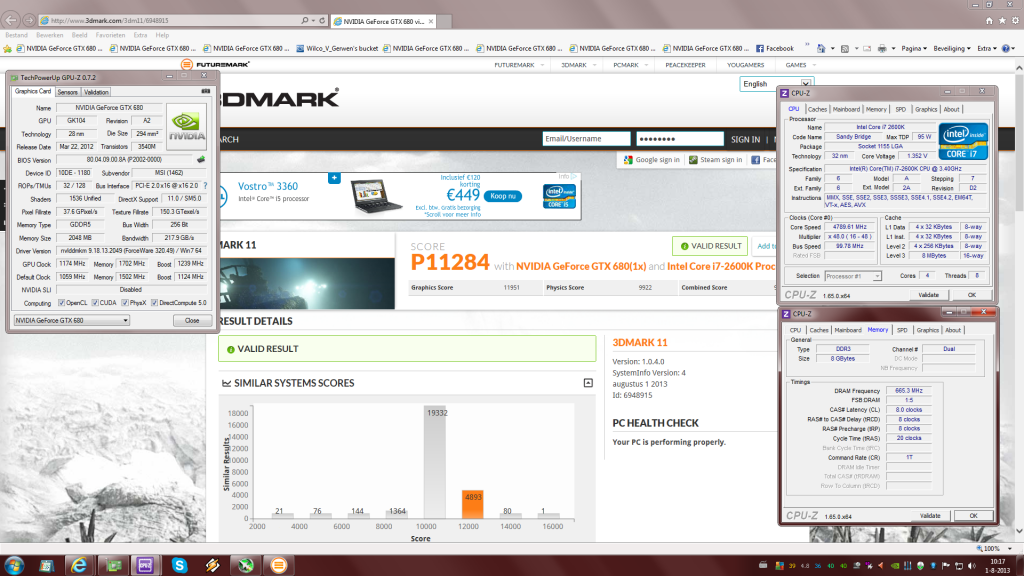Screen dimensions: 1024x576
Task: Switch to the Validation tab in GPU-Z
Action: click(x=96, y=92)
